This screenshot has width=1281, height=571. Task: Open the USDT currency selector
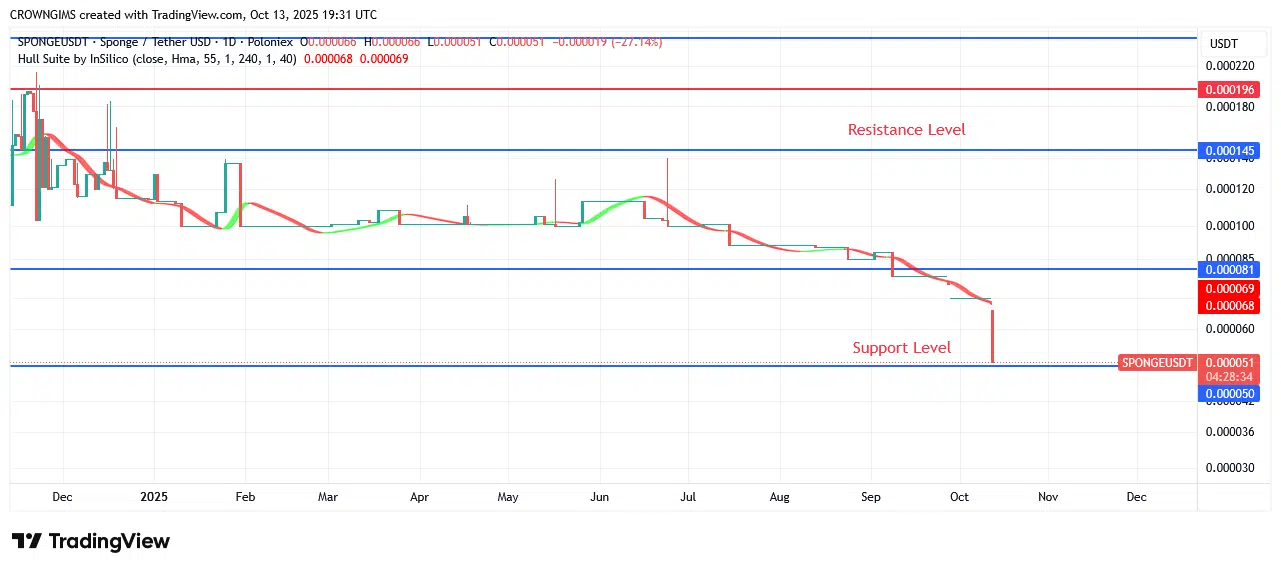pos(1223,44)
